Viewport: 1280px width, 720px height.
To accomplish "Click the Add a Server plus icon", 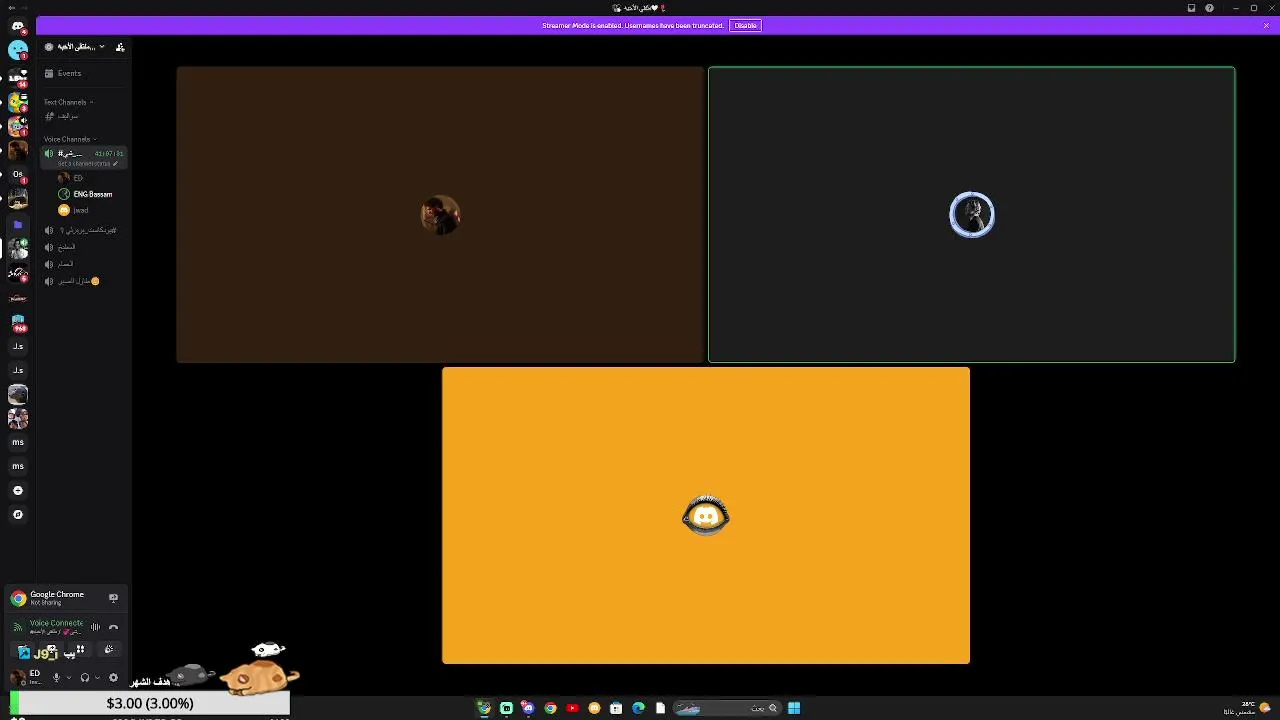I will point(18,491).
